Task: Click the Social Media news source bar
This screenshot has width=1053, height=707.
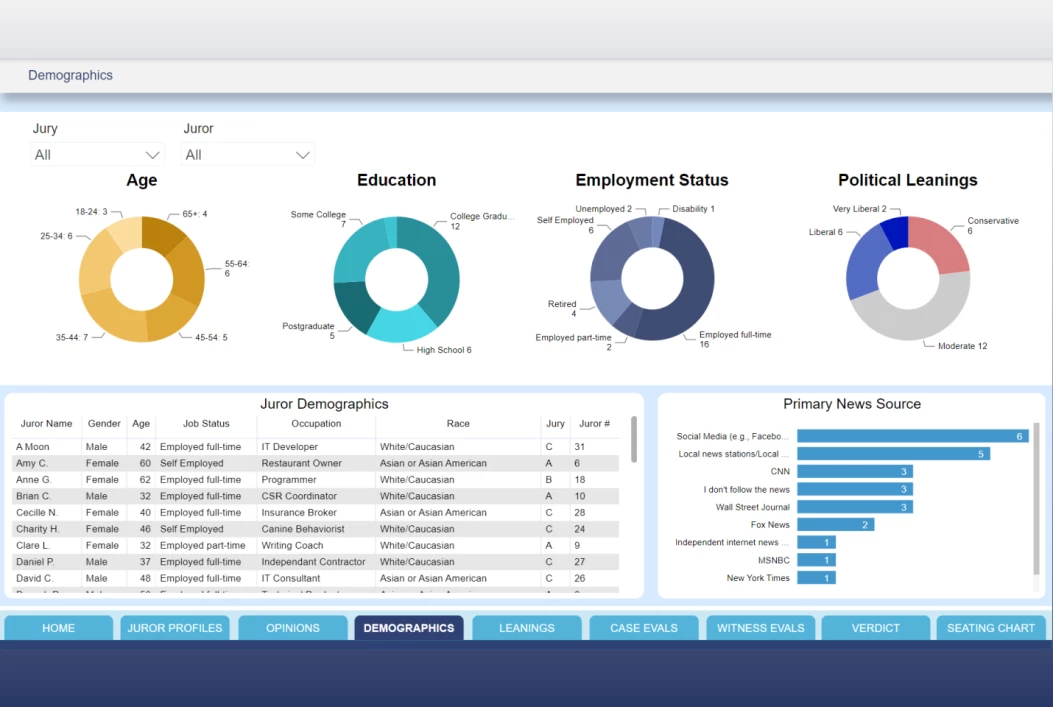Action: tap(911, 437)
